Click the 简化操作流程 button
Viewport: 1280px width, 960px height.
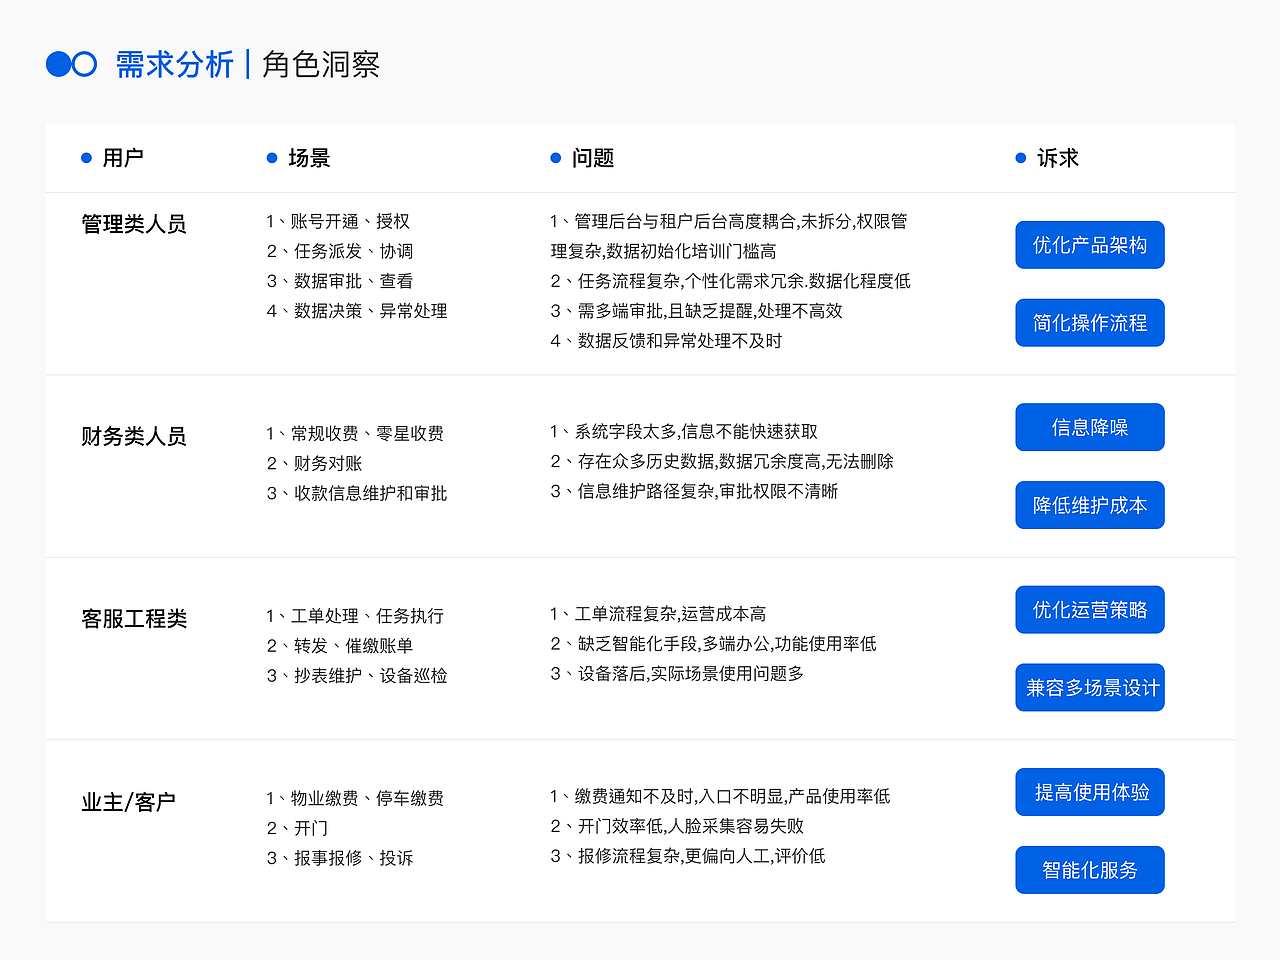[1089, 322]
